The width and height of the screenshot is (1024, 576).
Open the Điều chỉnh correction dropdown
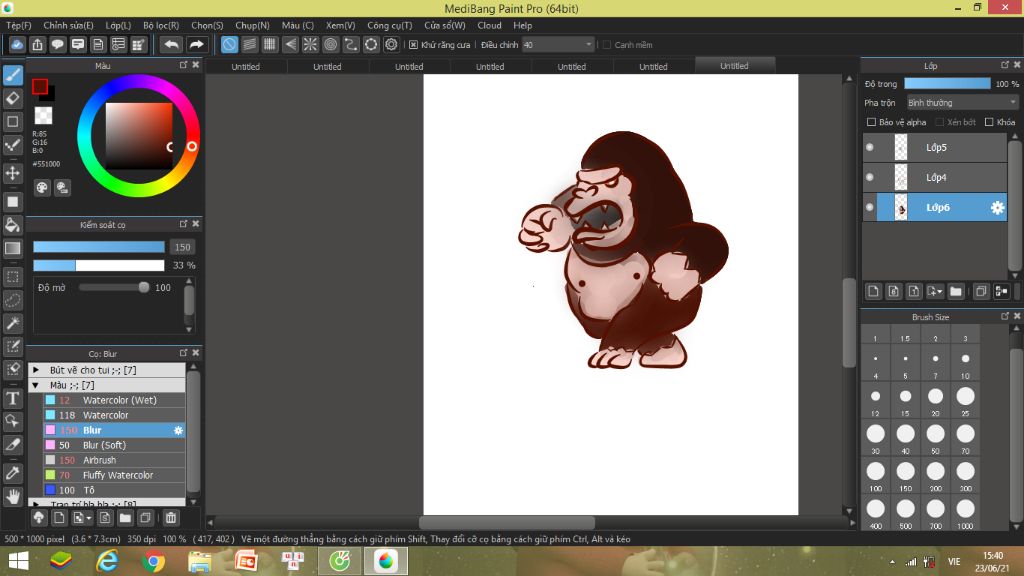coord(558,45)
